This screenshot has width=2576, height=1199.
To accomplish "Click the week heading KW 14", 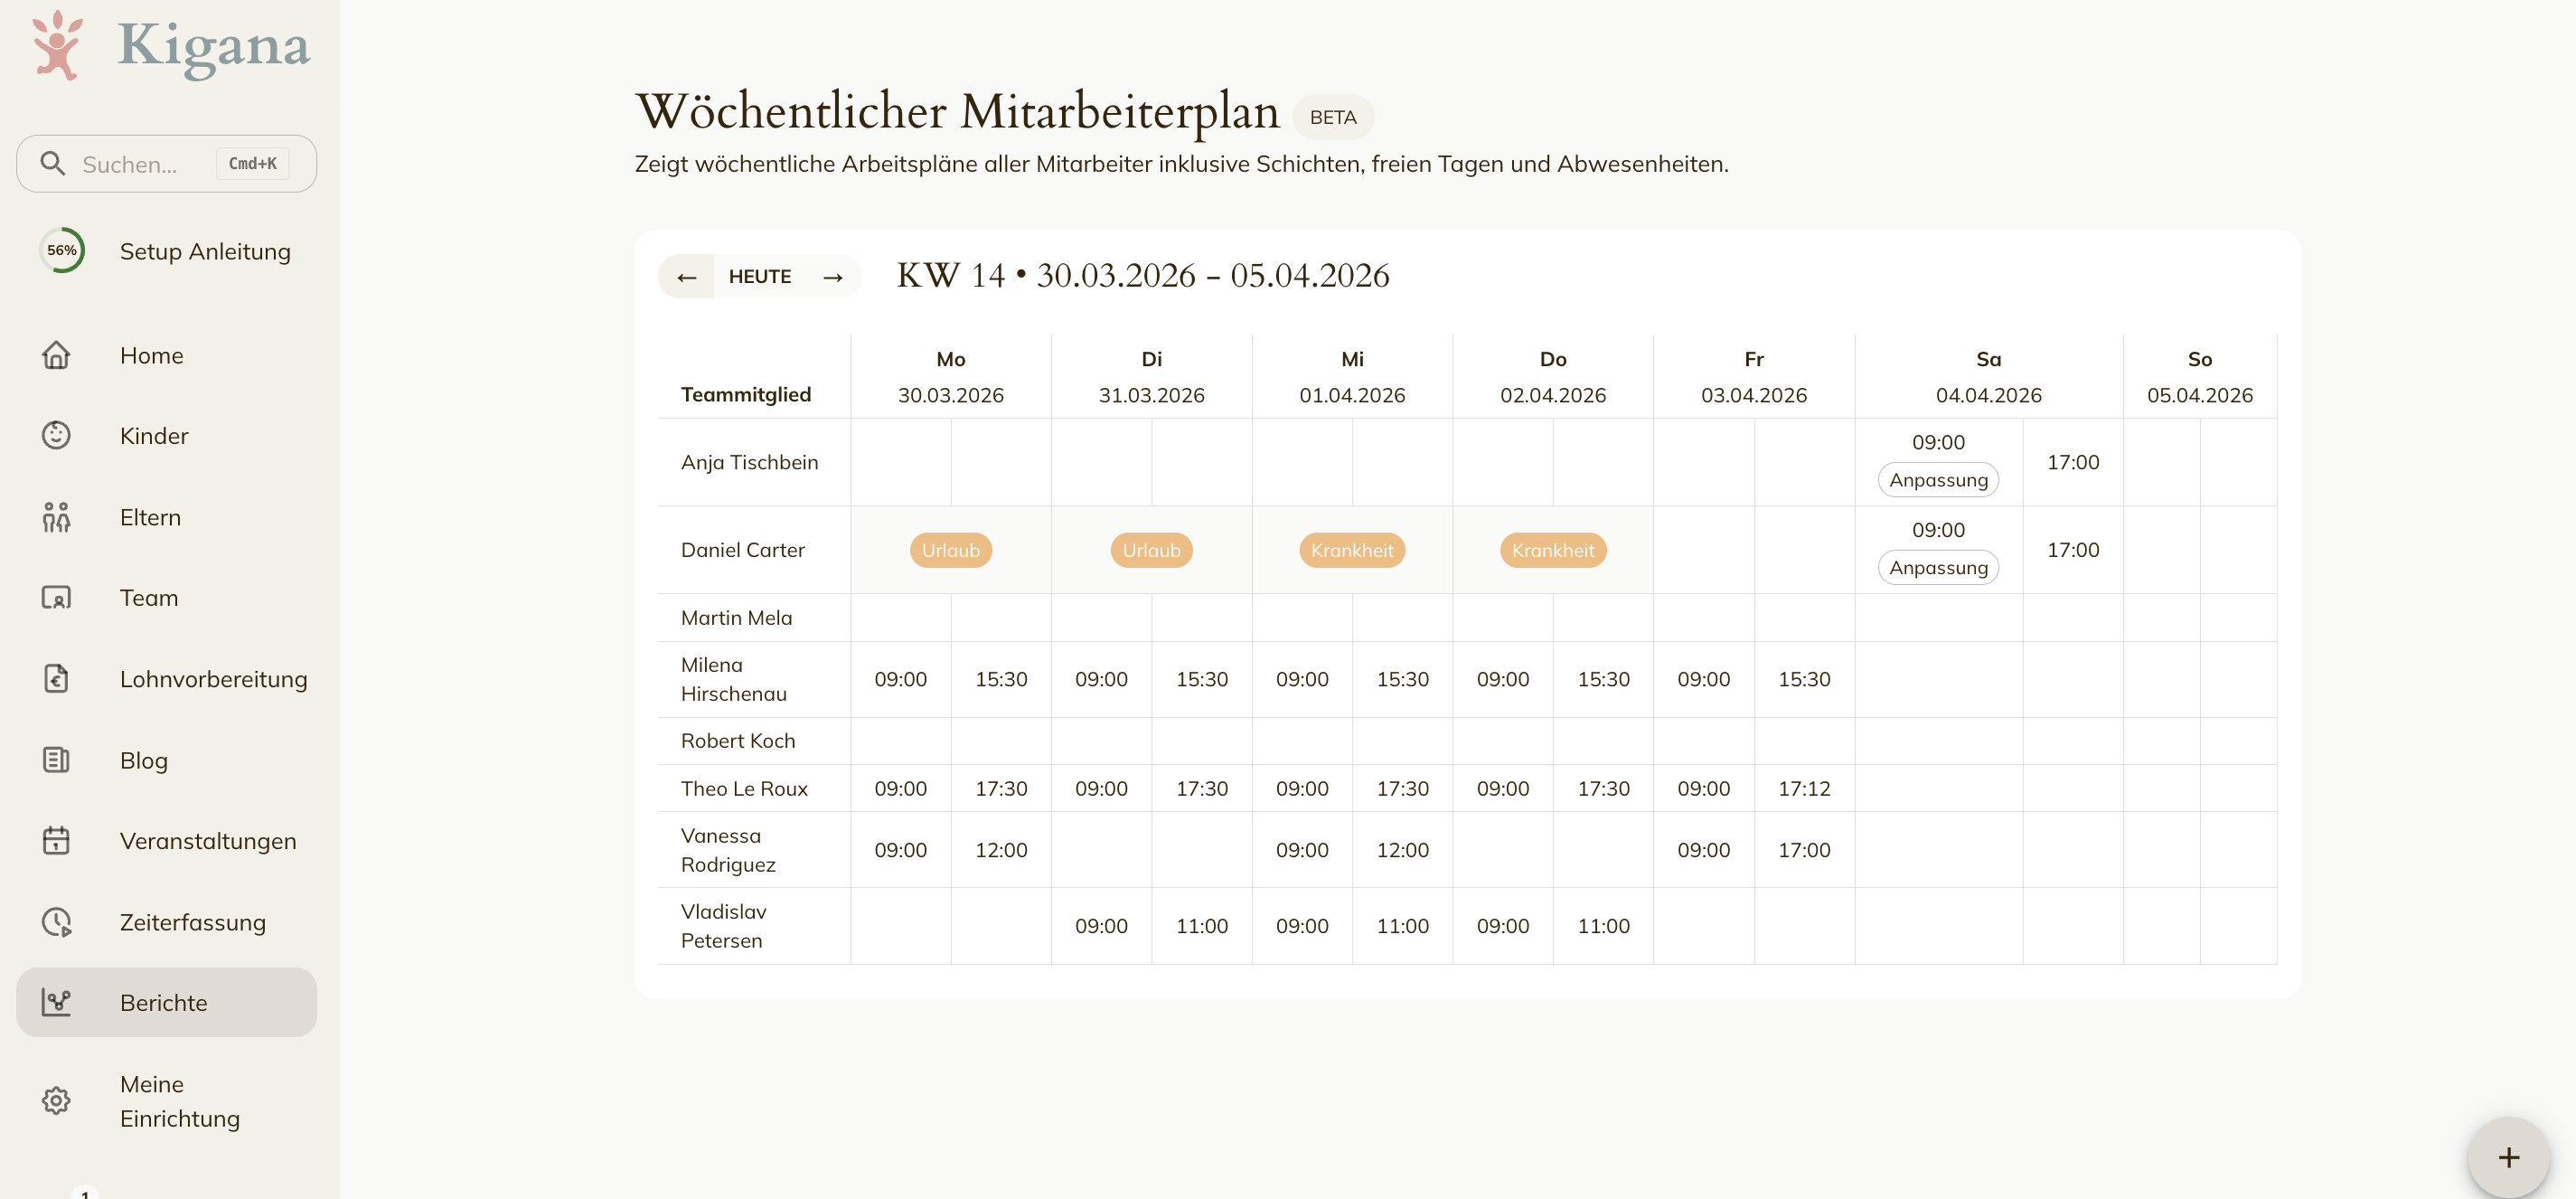I will (1143, 275).
